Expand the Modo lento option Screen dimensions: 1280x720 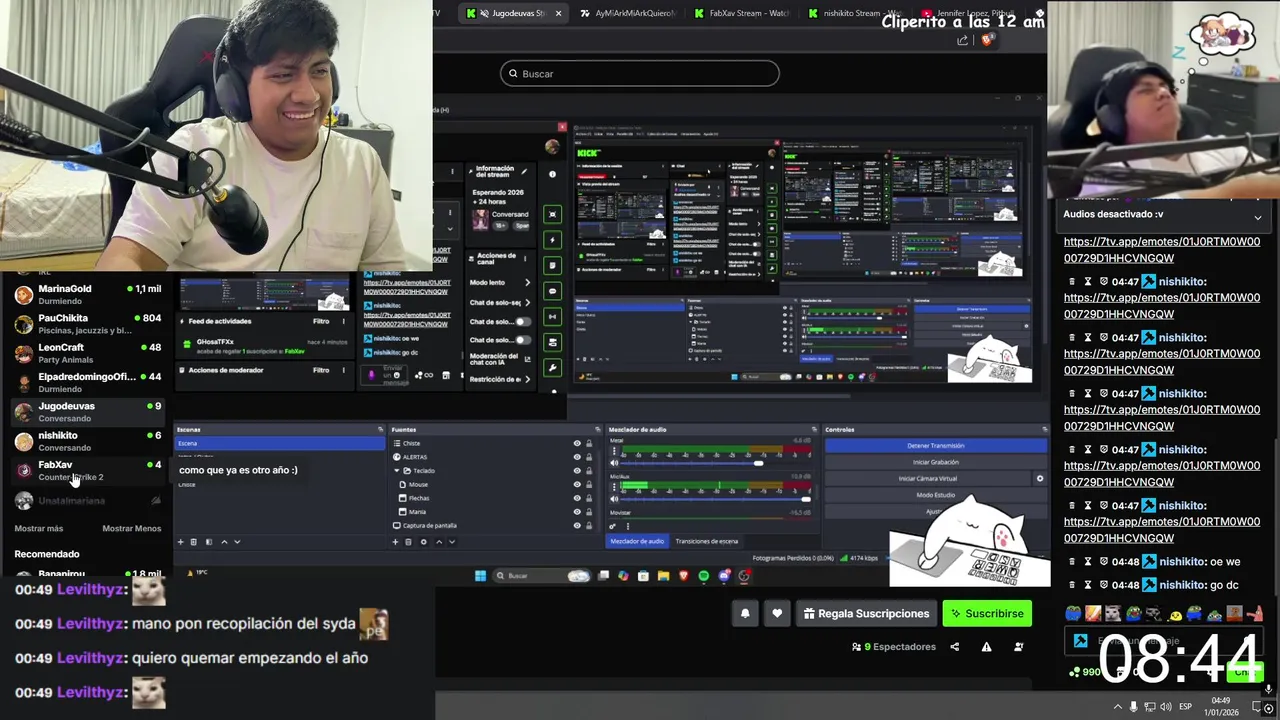(527, 283)
